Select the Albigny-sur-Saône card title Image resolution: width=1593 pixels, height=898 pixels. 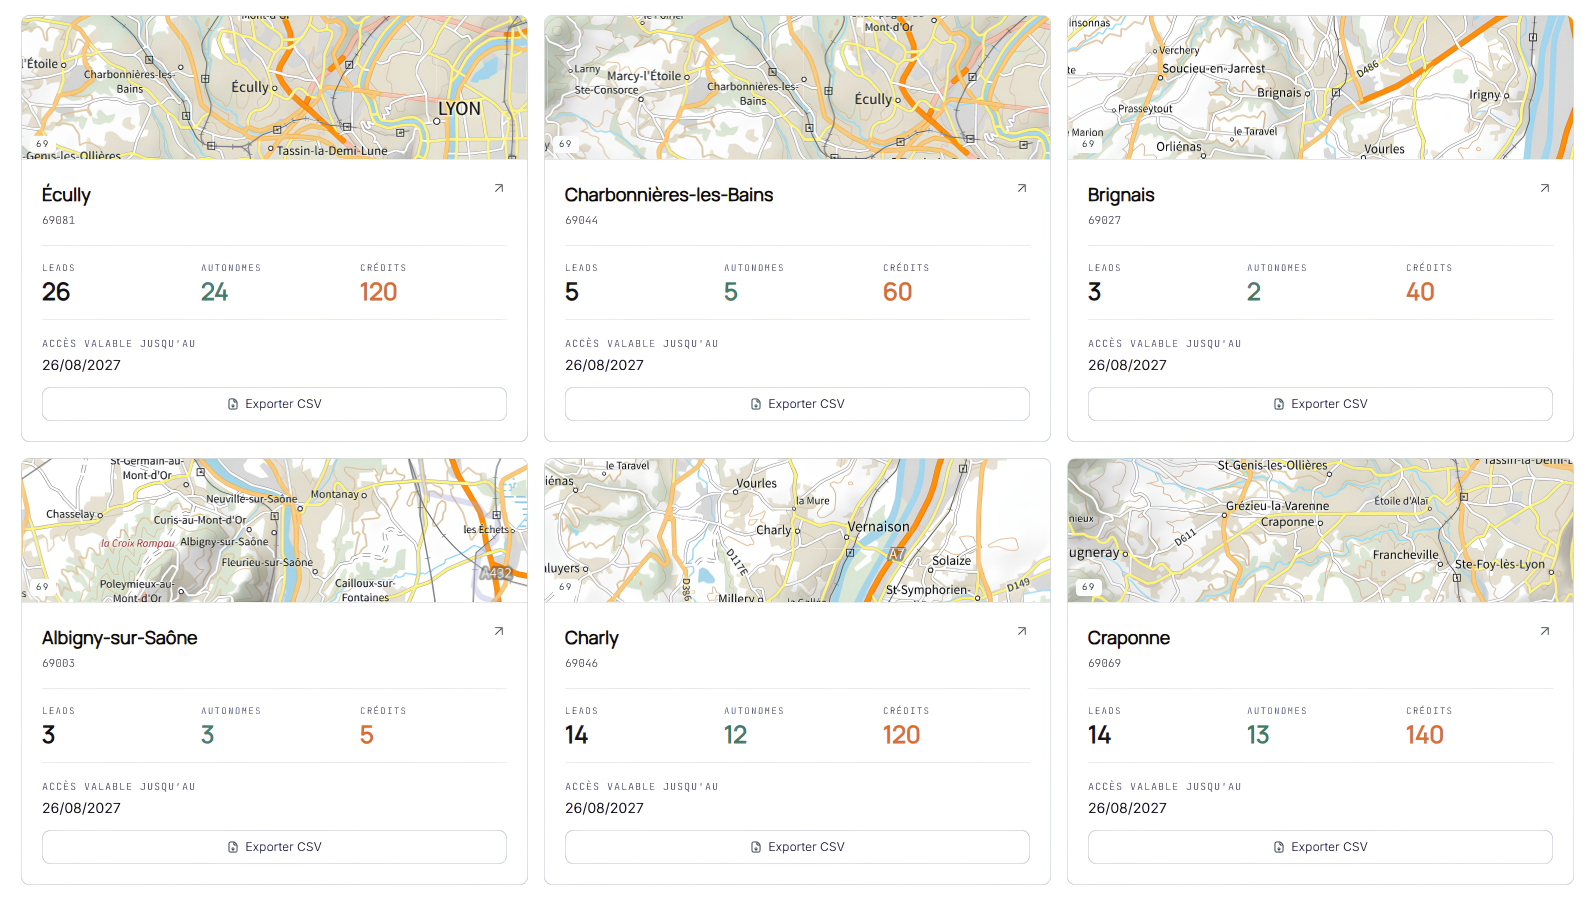(120, 638)
